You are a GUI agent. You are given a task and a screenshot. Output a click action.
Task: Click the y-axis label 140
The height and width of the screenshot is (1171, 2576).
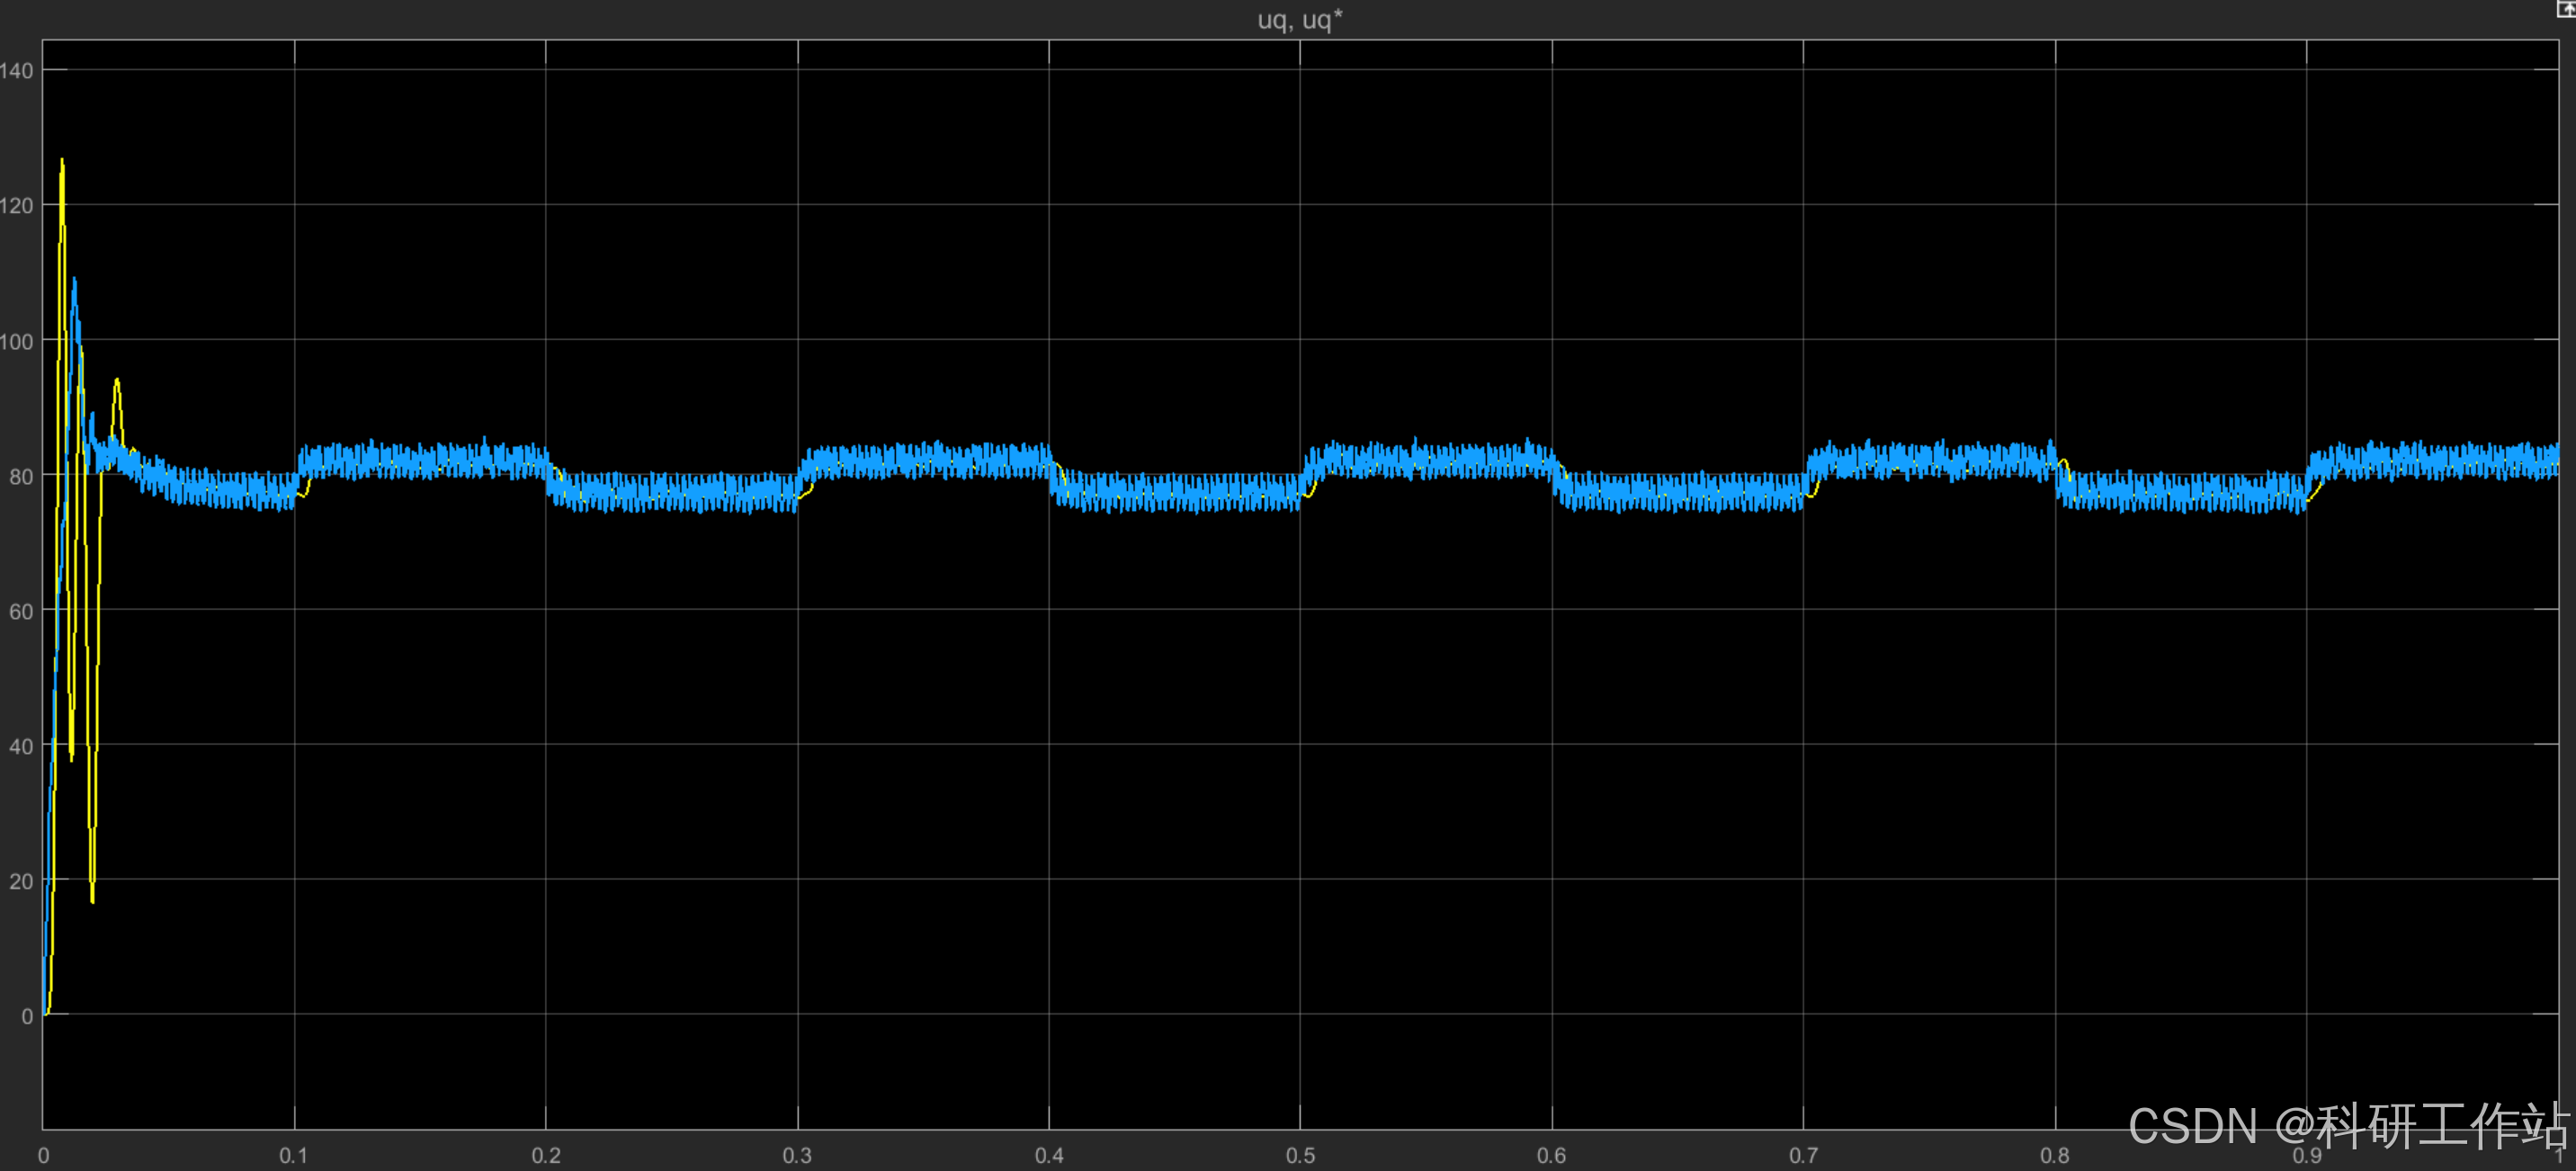[16, 71]
